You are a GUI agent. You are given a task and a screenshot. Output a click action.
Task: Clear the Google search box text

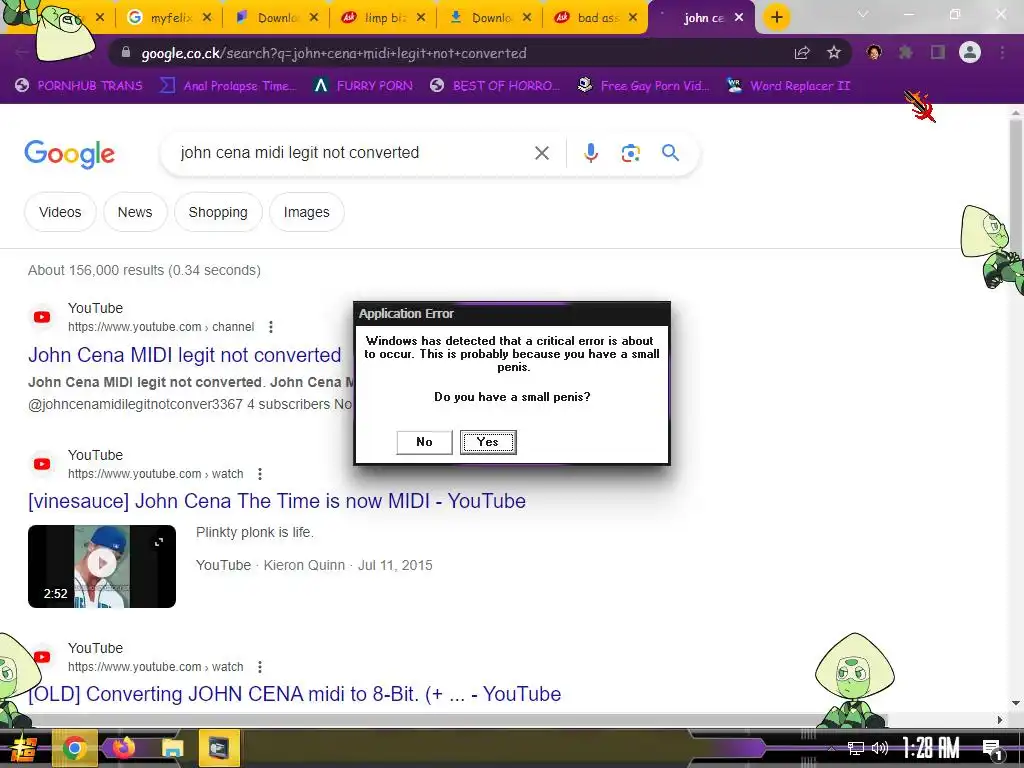541,153
